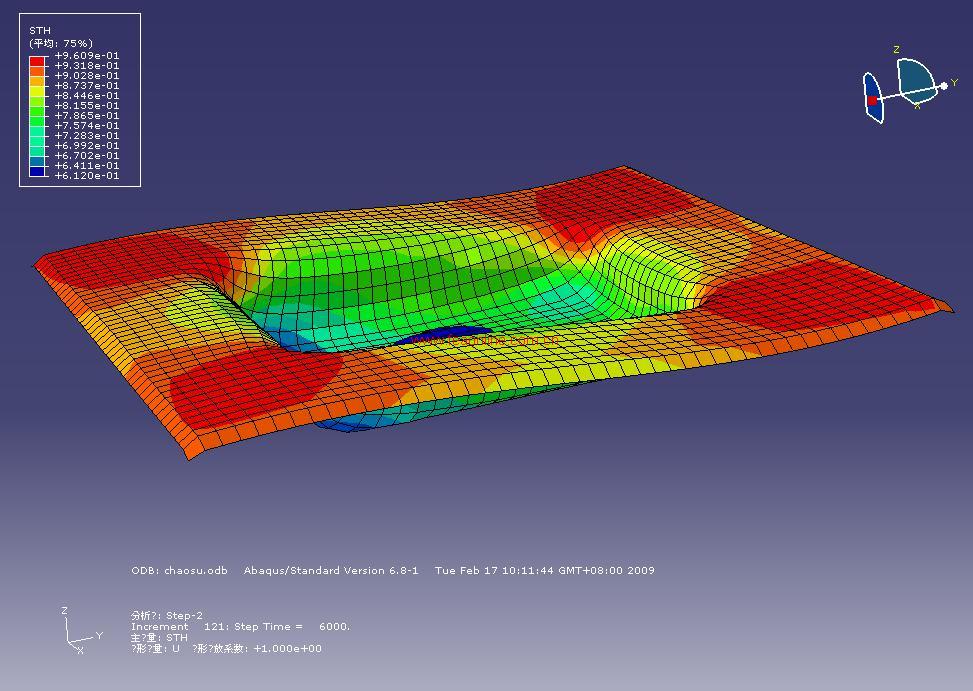Image resolution: width=973 pixels, height=691 pixels.
Task: Click the STH legend title
Action: tap(39, 31)
